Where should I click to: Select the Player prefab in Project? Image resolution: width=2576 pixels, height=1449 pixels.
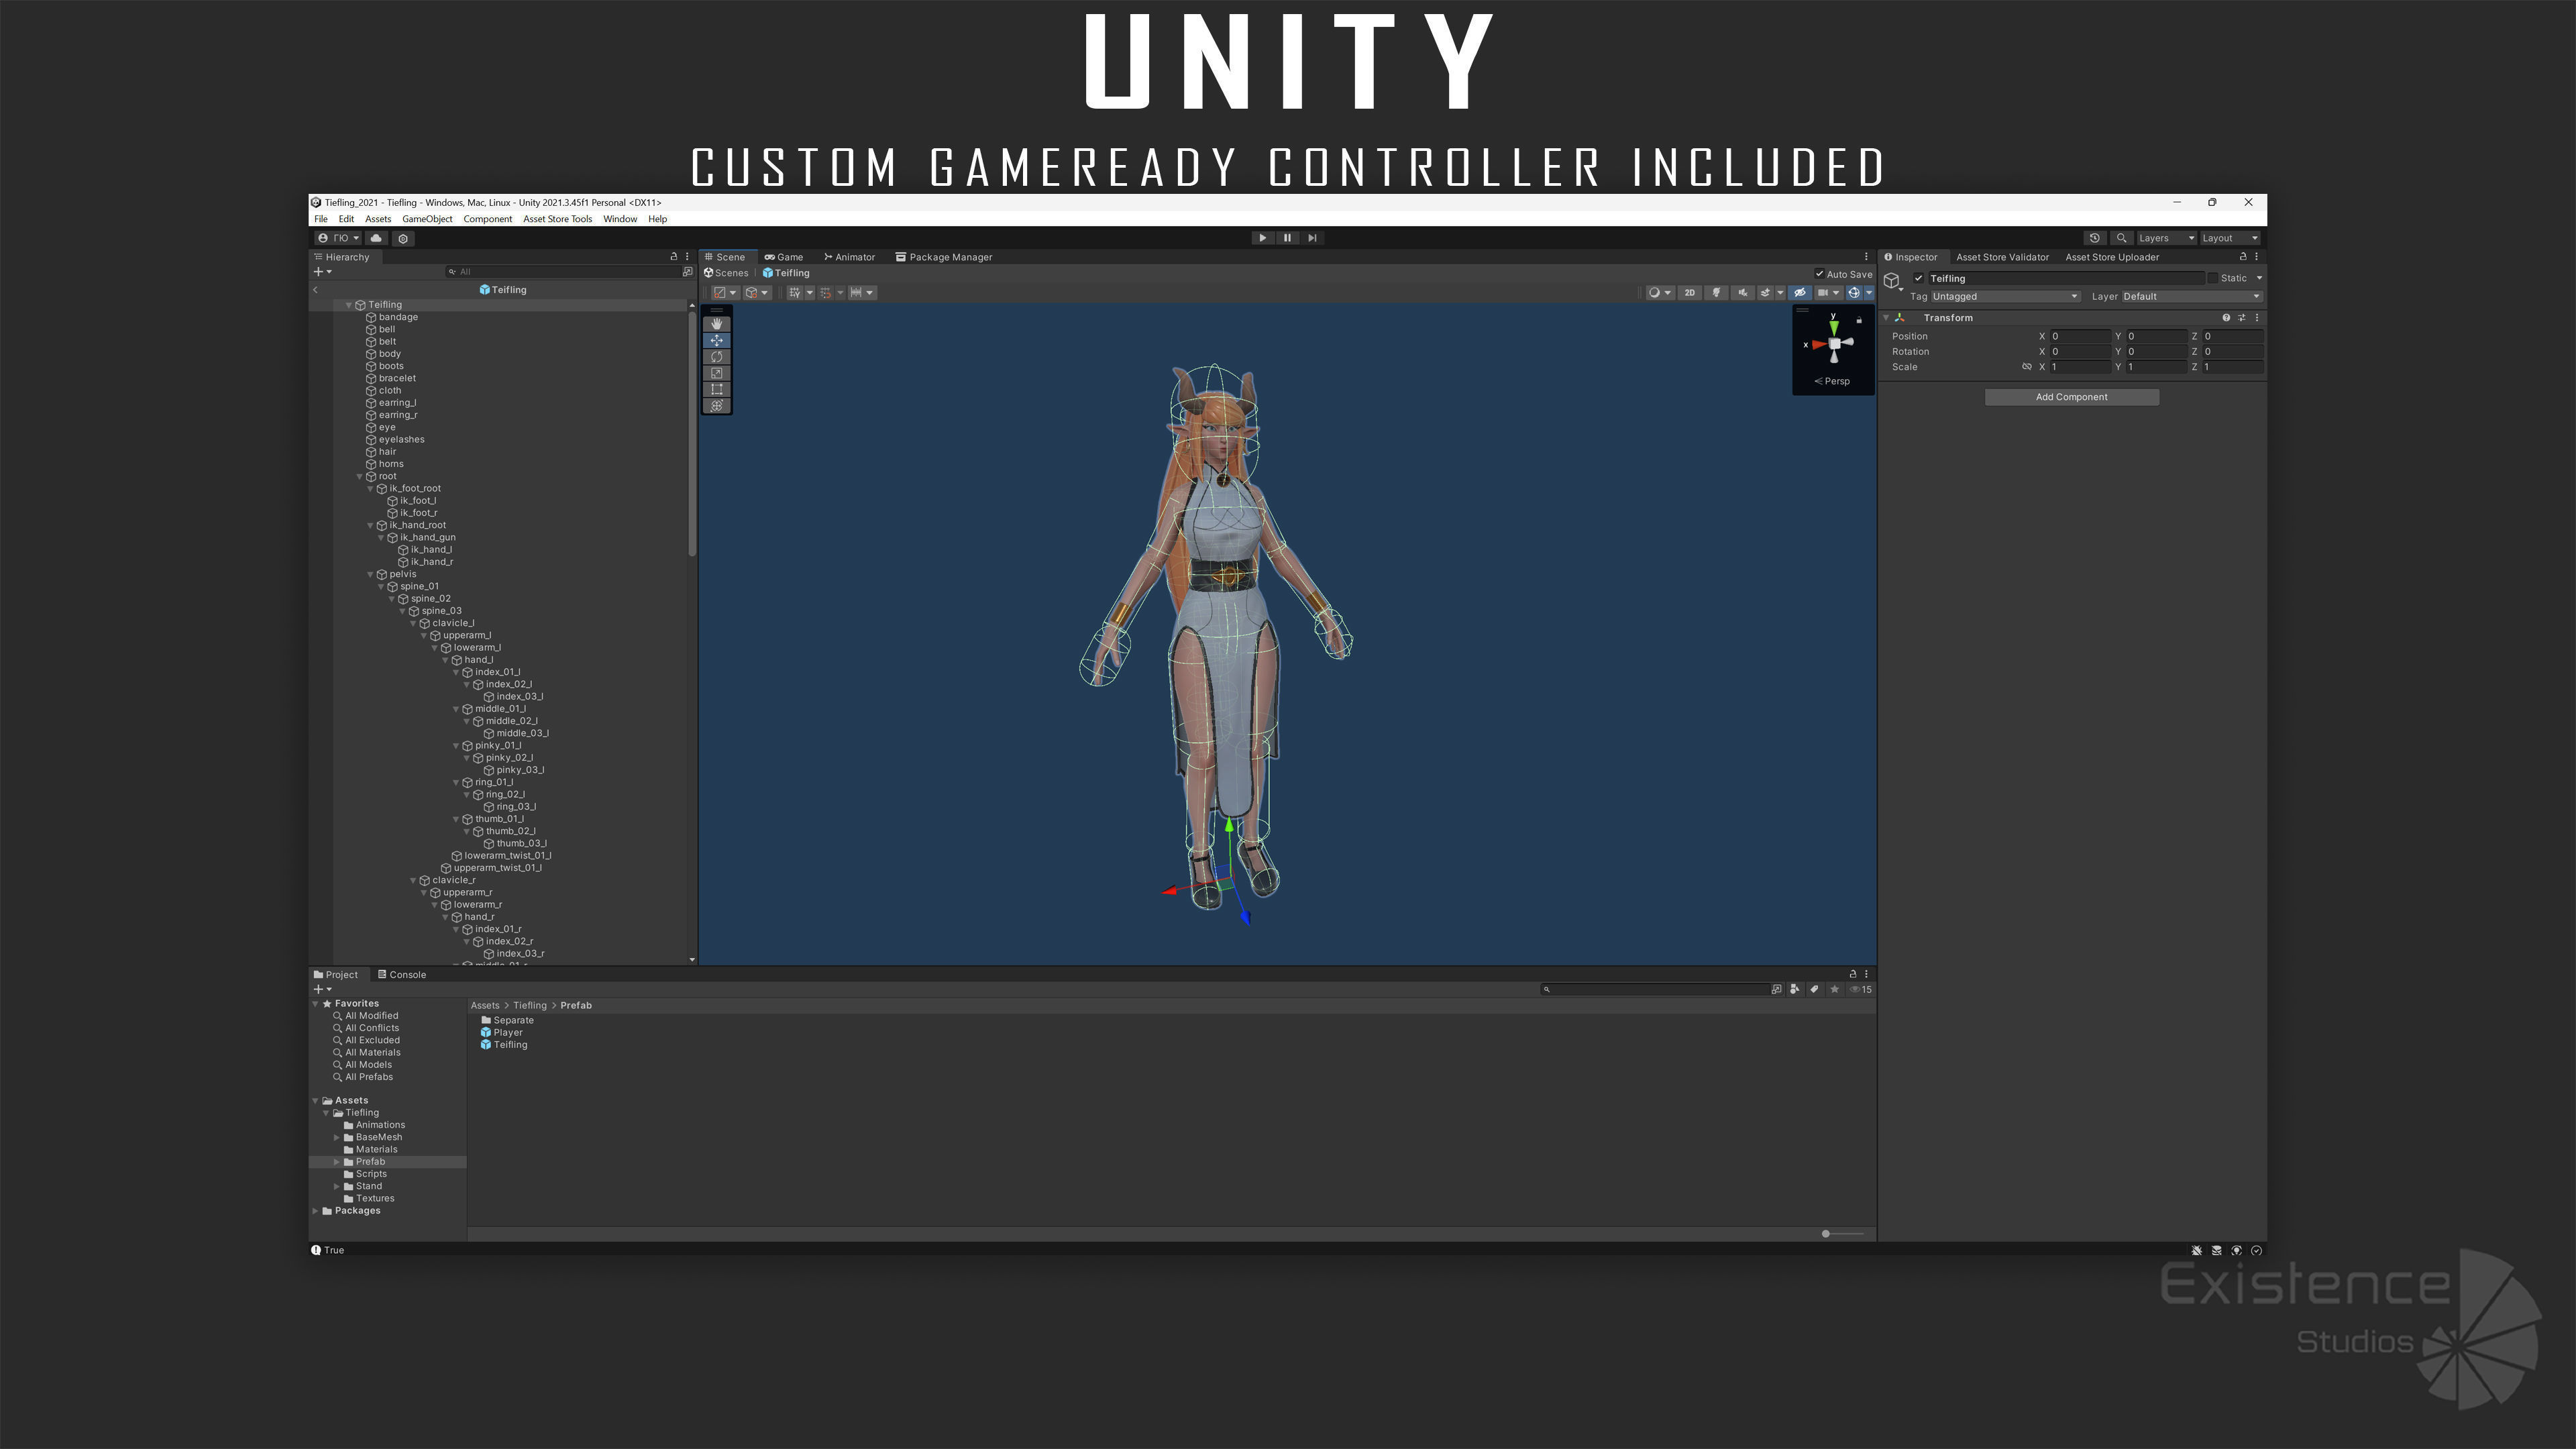[x=507, y=1033]
